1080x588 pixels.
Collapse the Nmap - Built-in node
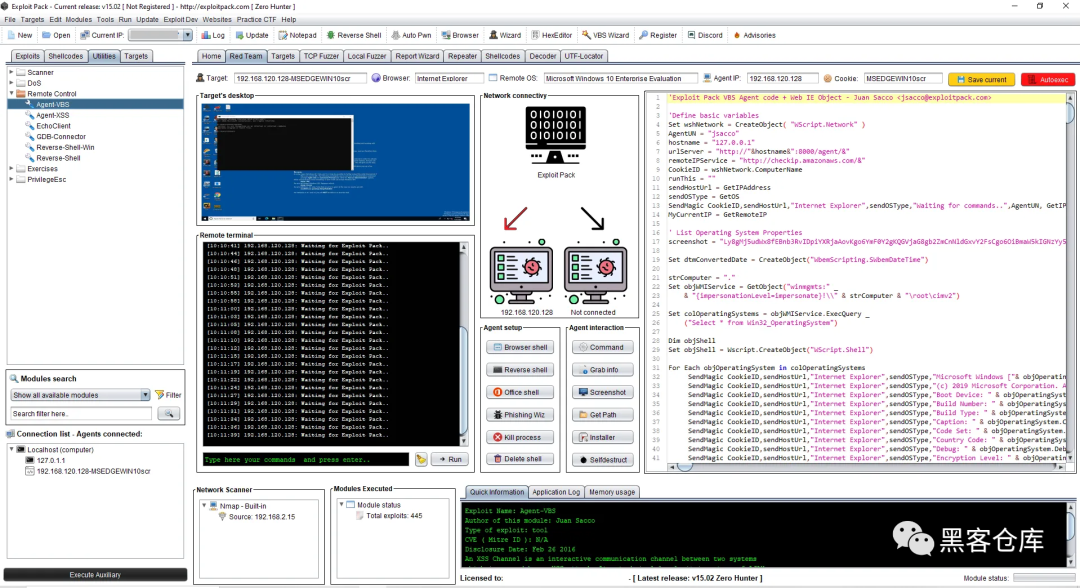[x=204, y=505]
